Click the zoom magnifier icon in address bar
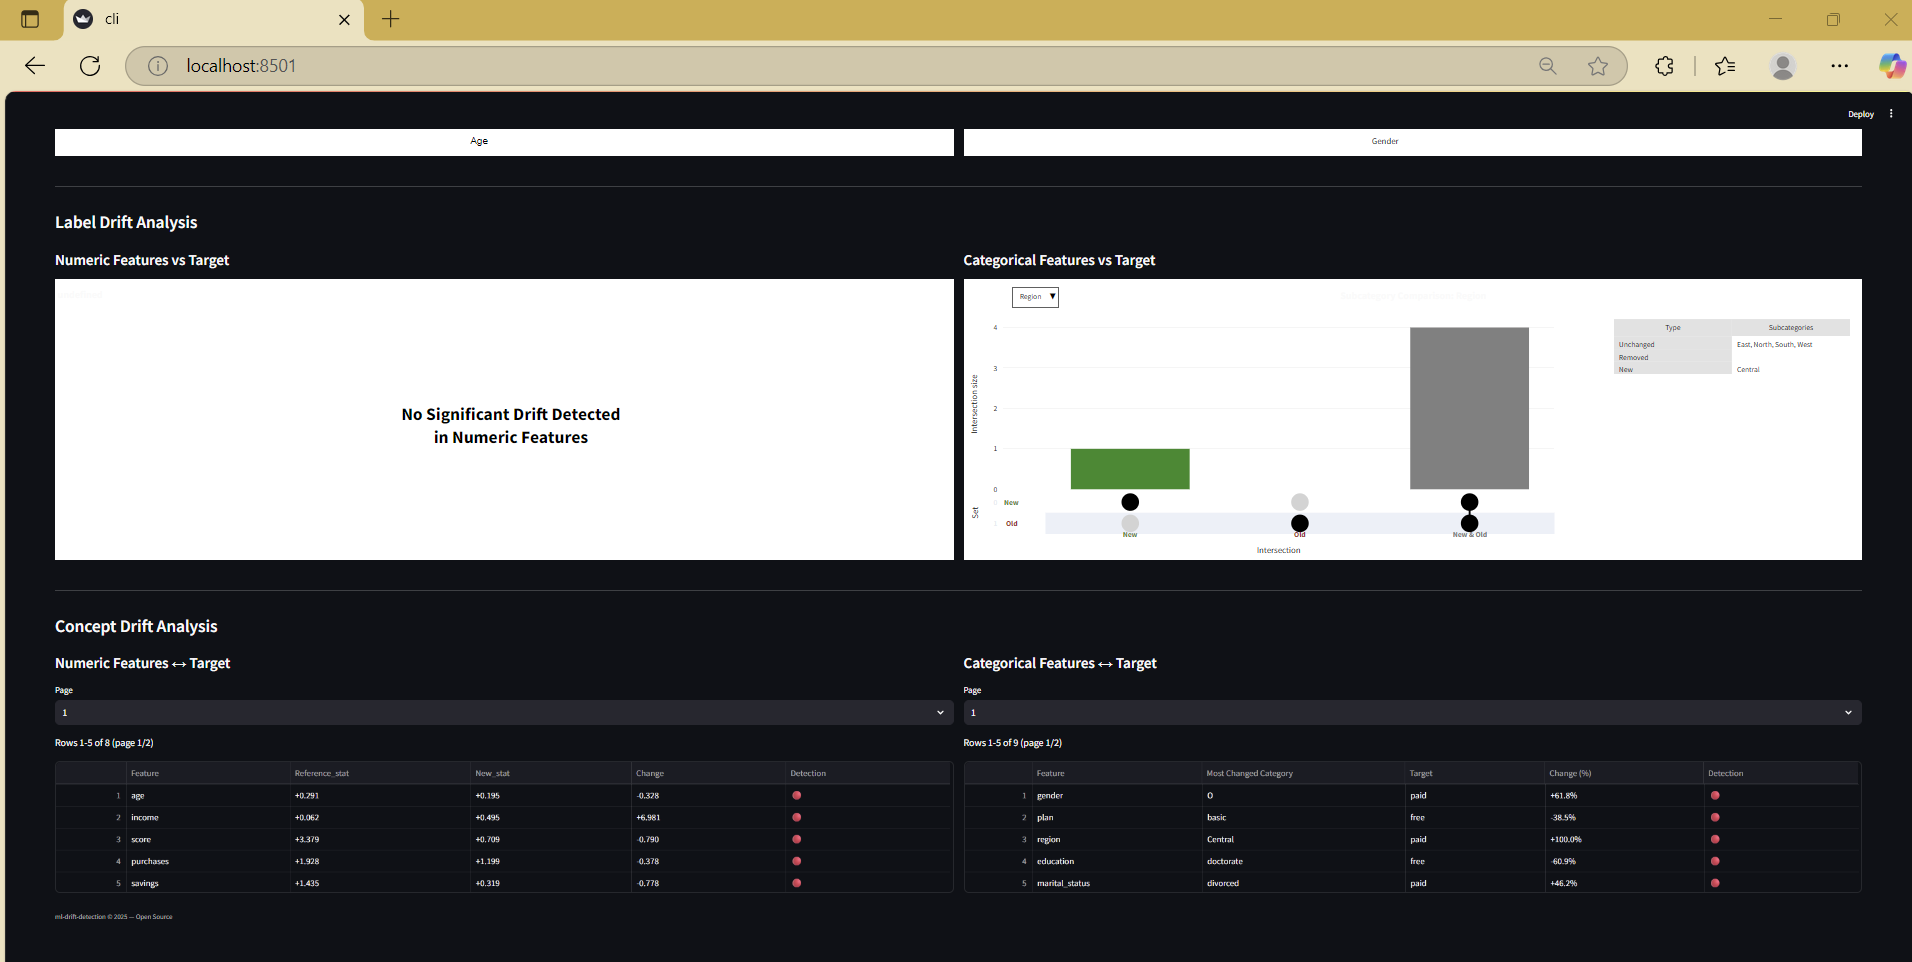This screenshot has height=962, width=1912. 1548,66
